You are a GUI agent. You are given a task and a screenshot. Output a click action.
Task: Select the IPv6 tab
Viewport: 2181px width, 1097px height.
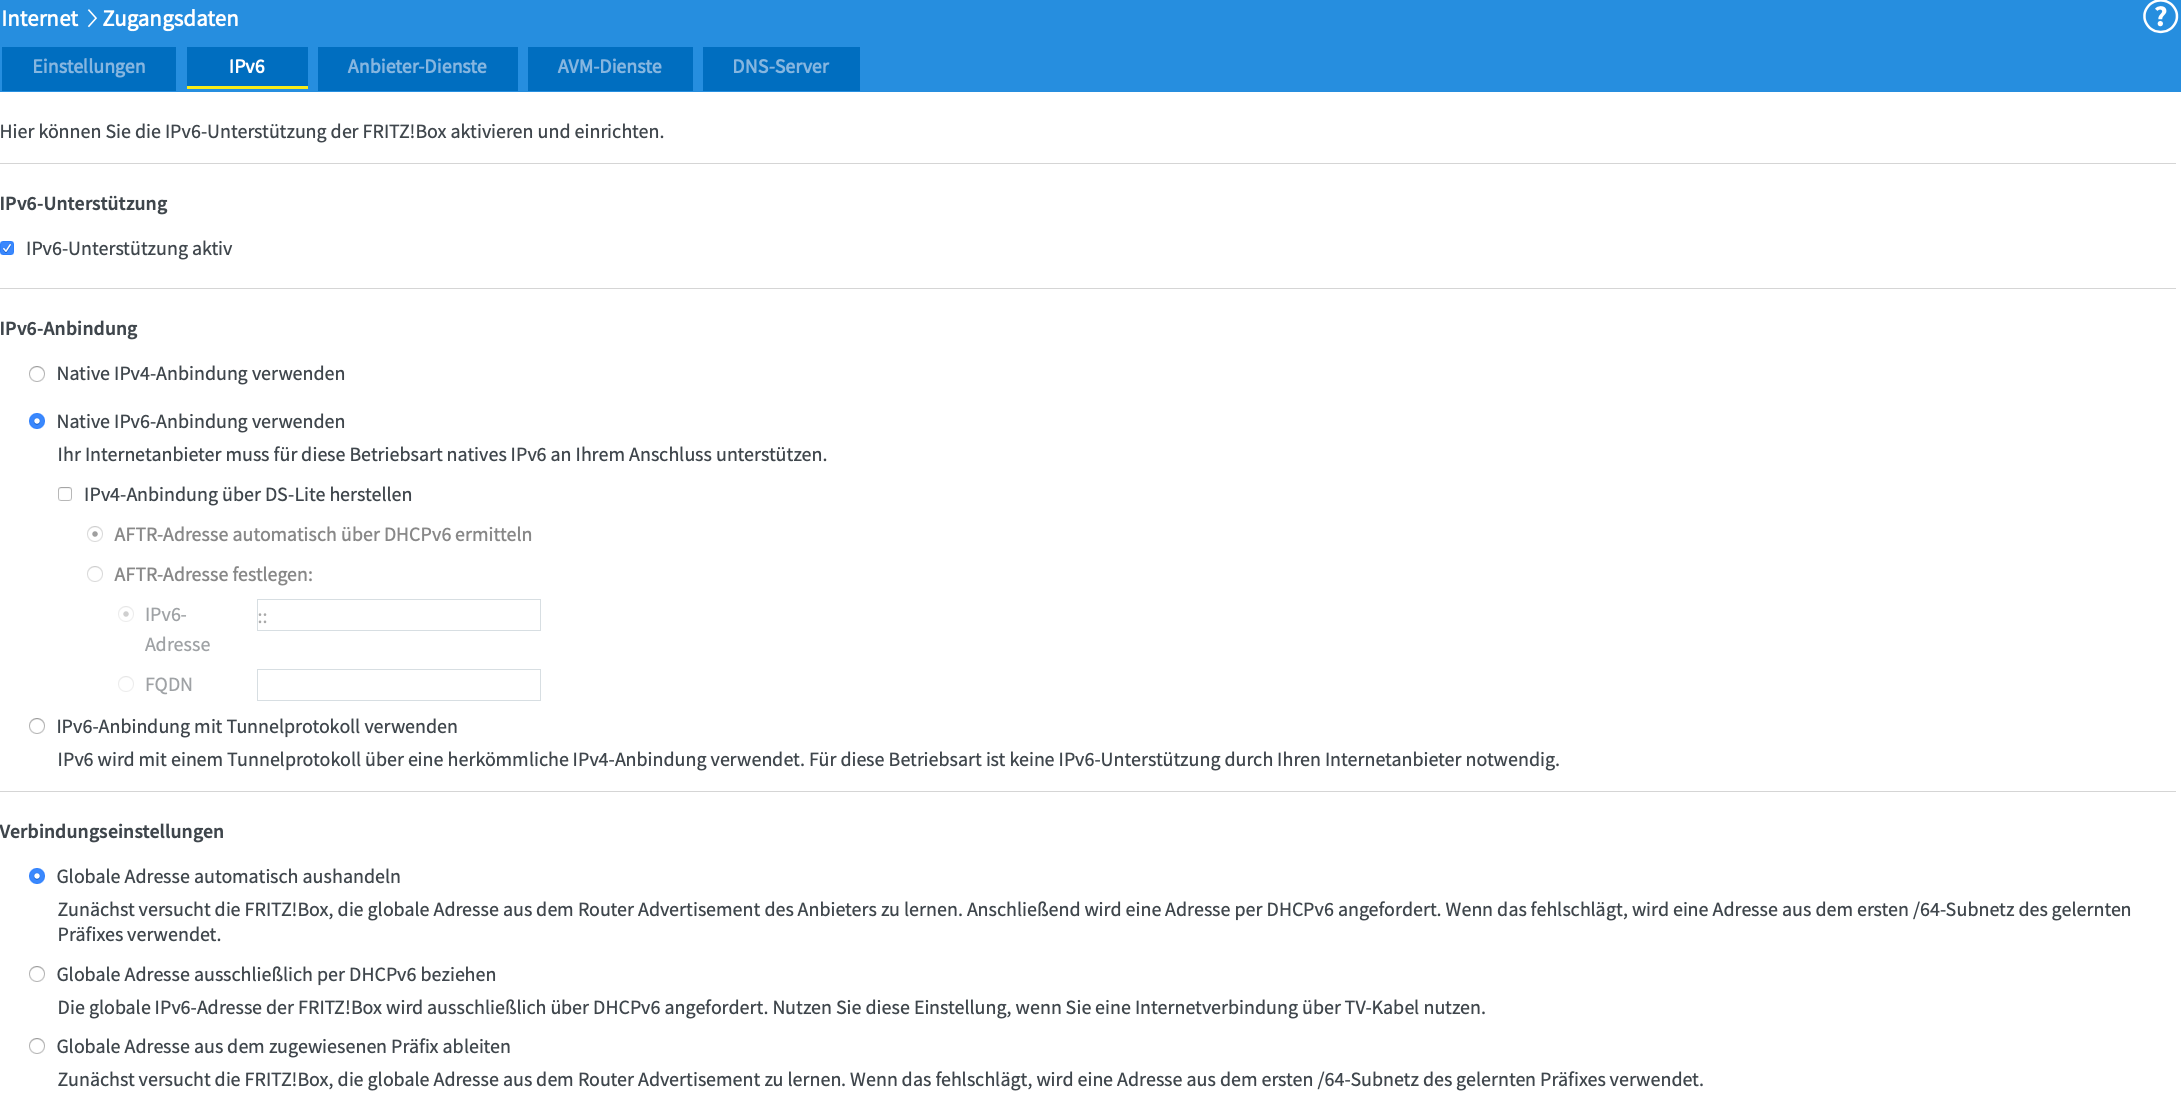pos(247,67)
